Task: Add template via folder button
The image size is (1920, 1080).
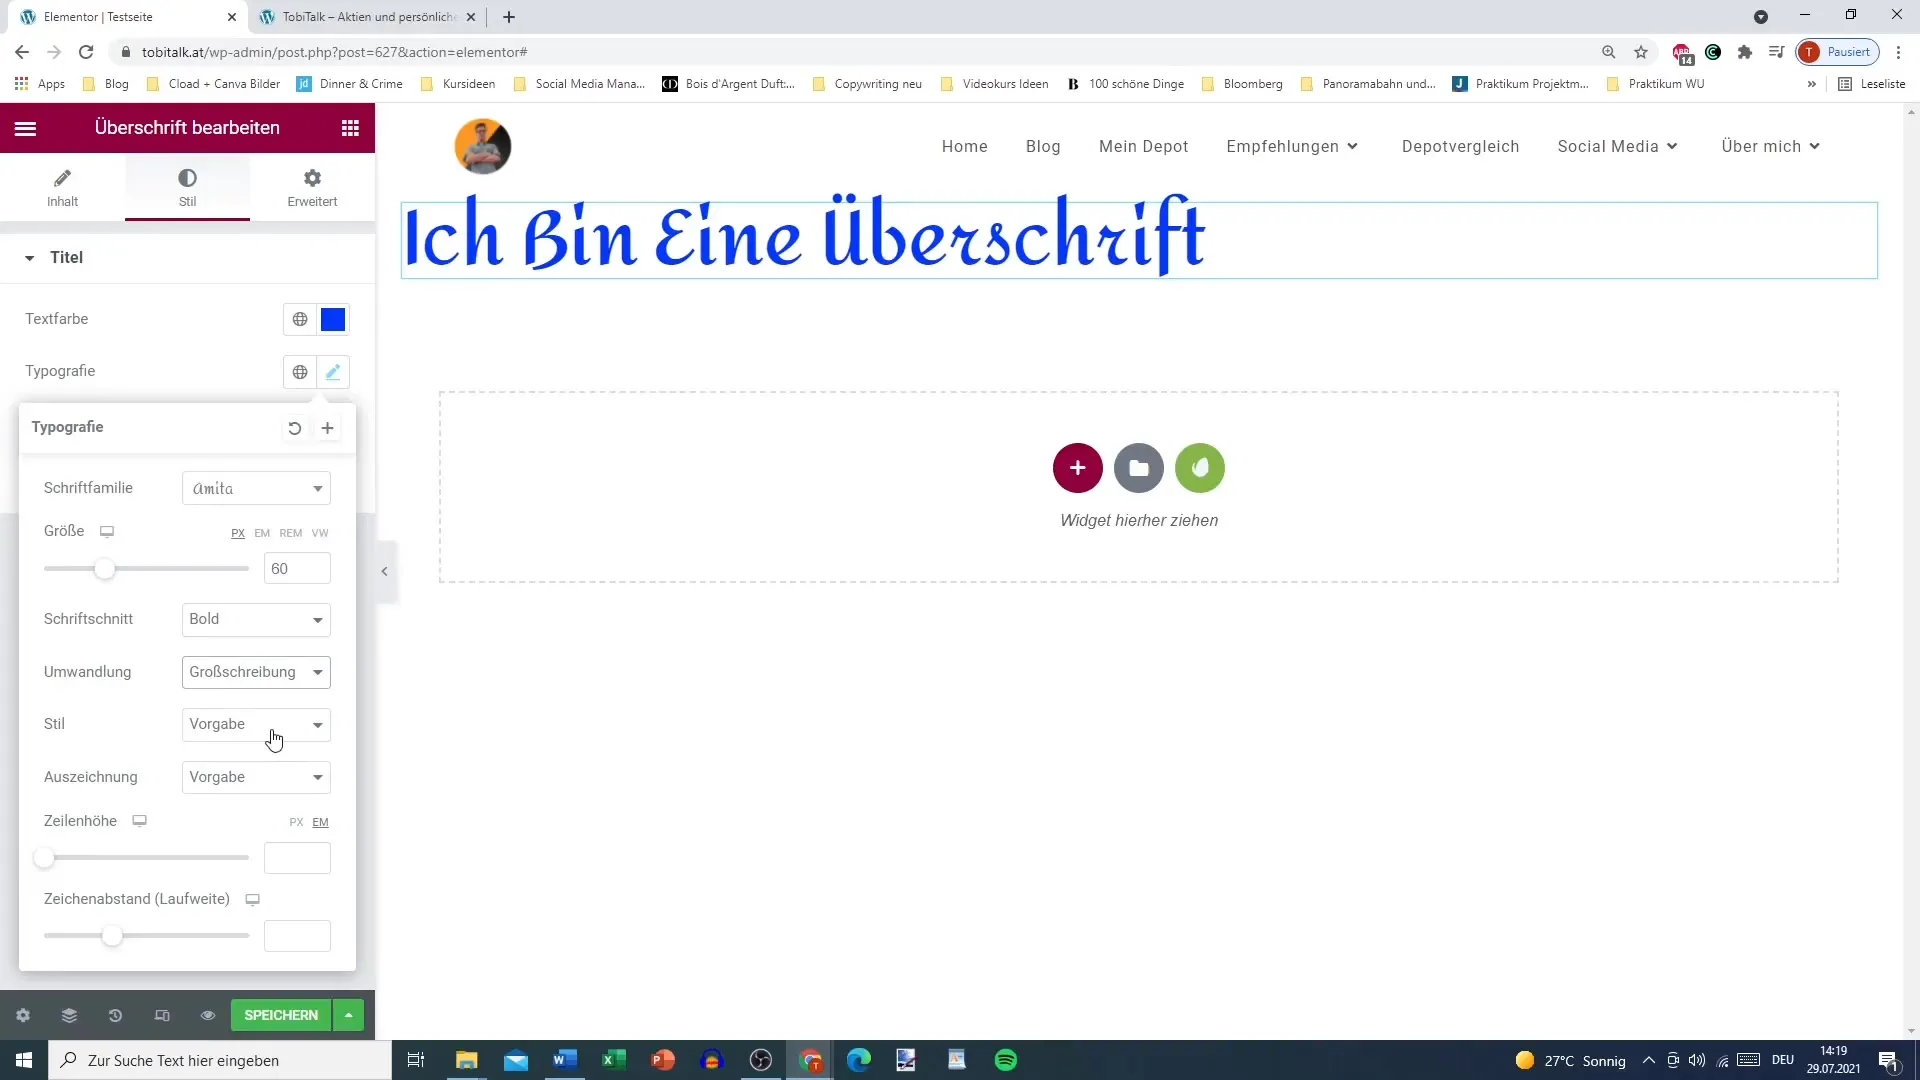Action: click(x=1139, y=468)
